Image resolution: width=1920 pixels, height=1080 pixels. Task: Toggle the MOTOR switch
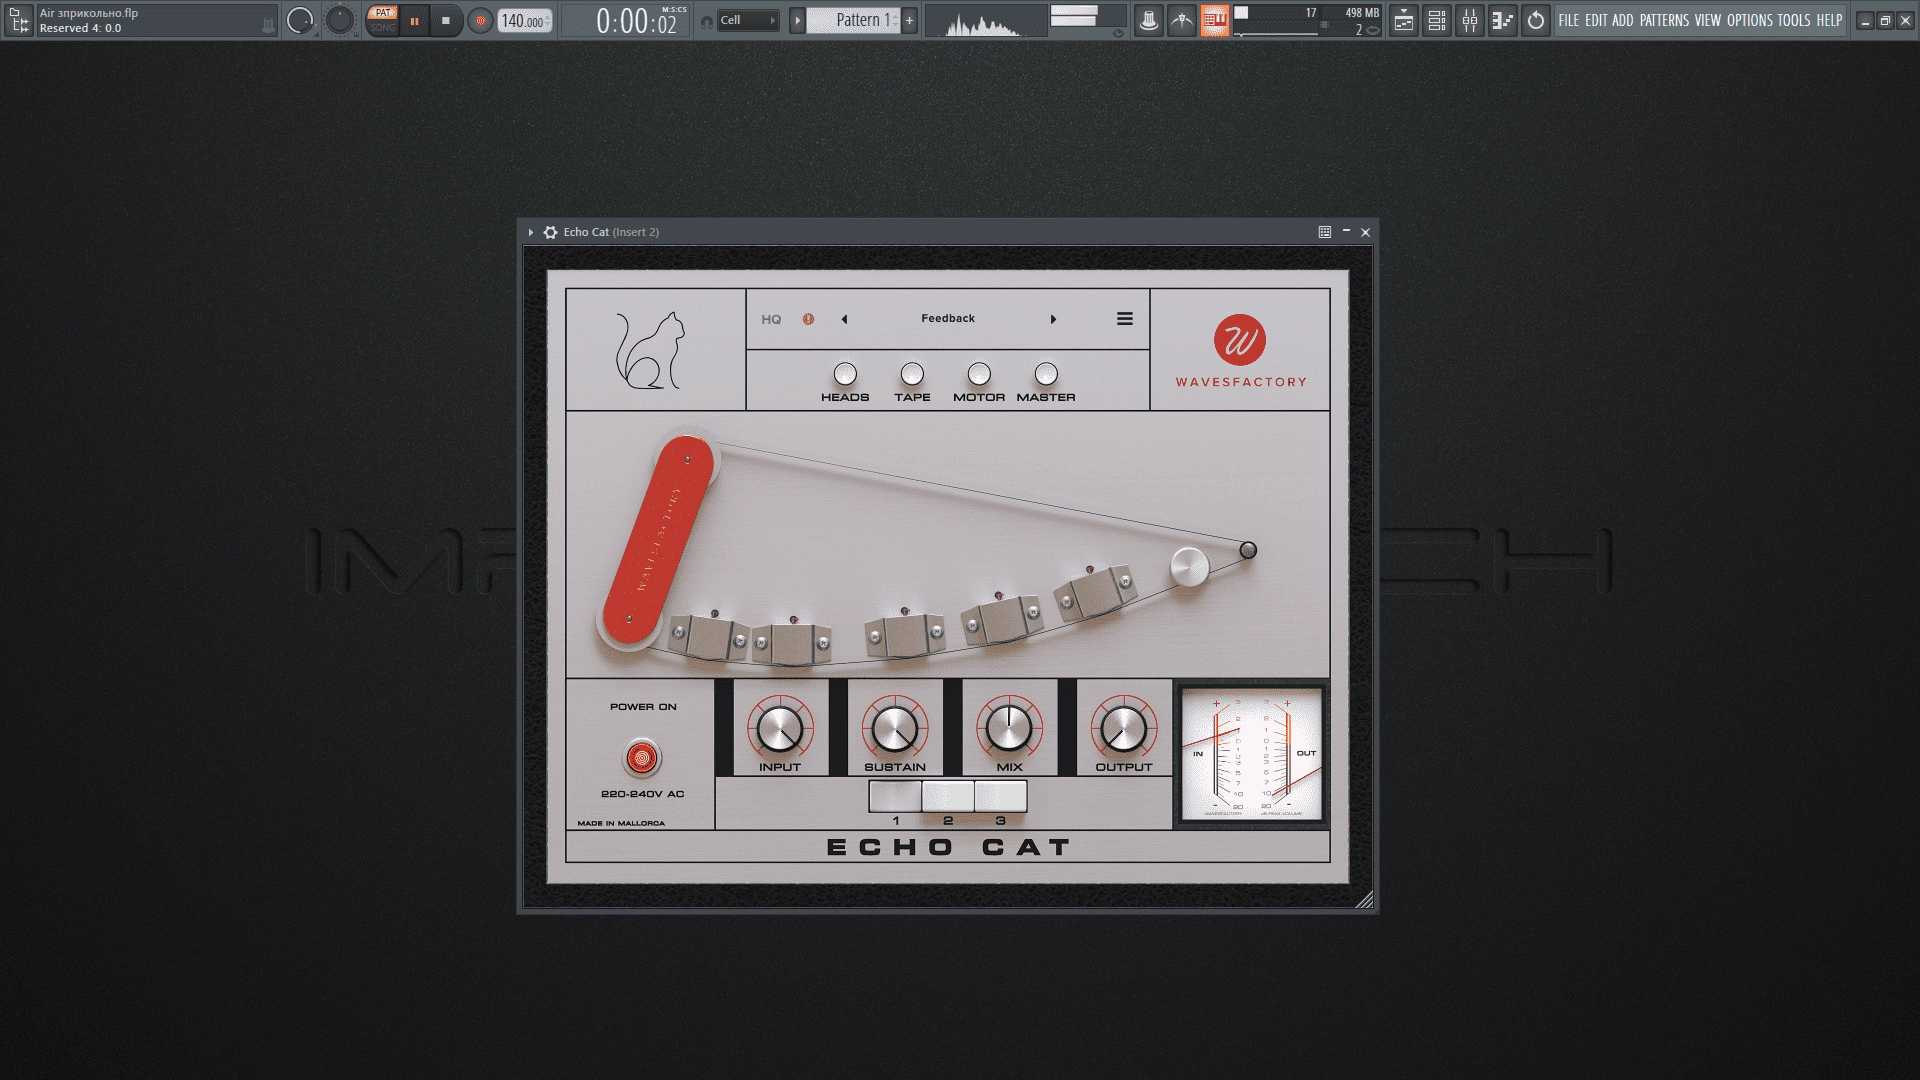(x=979, y=374)
